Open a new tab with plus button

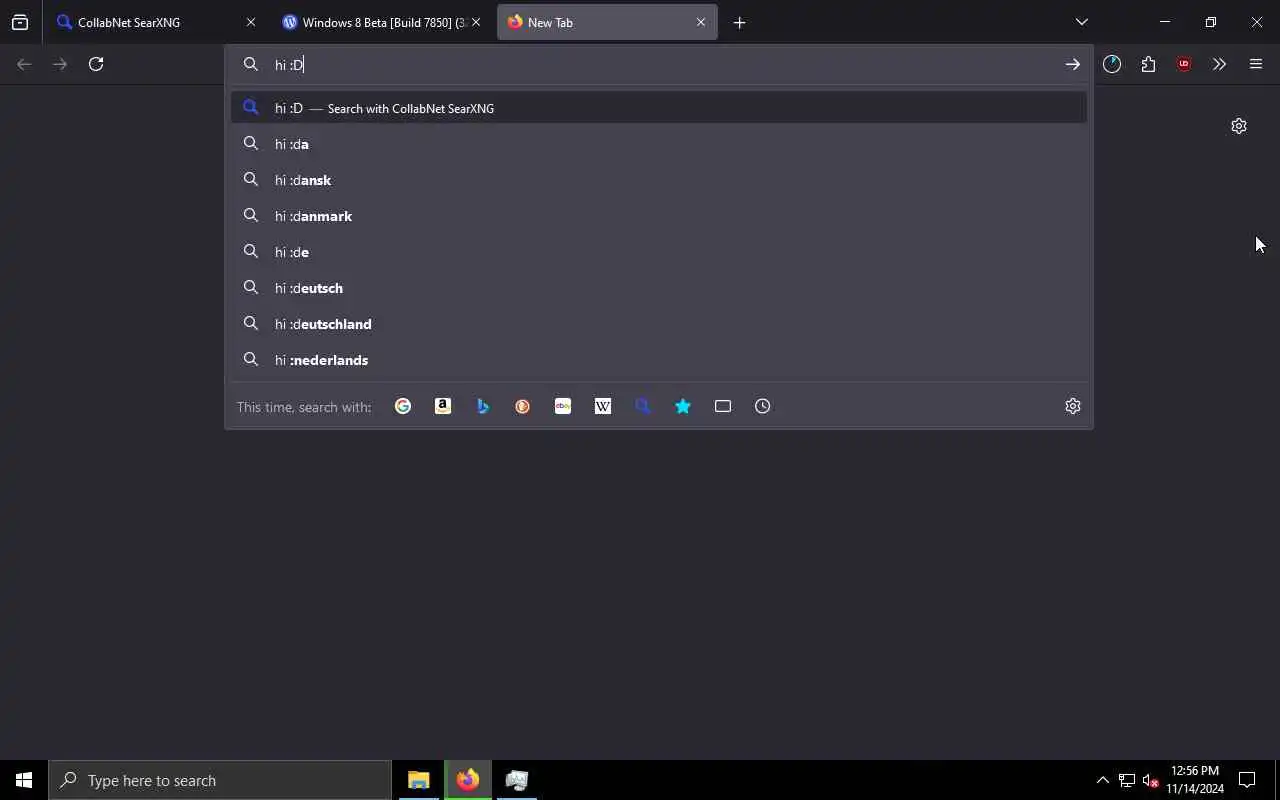(739, 22)
